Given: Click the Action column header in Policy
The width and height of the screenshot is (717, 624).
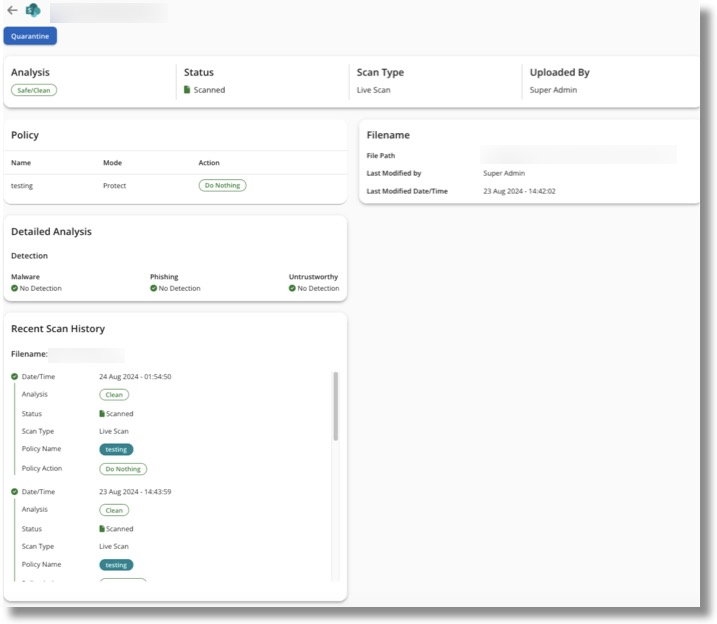Looking at the screenshot, I should tap(209, 163).
